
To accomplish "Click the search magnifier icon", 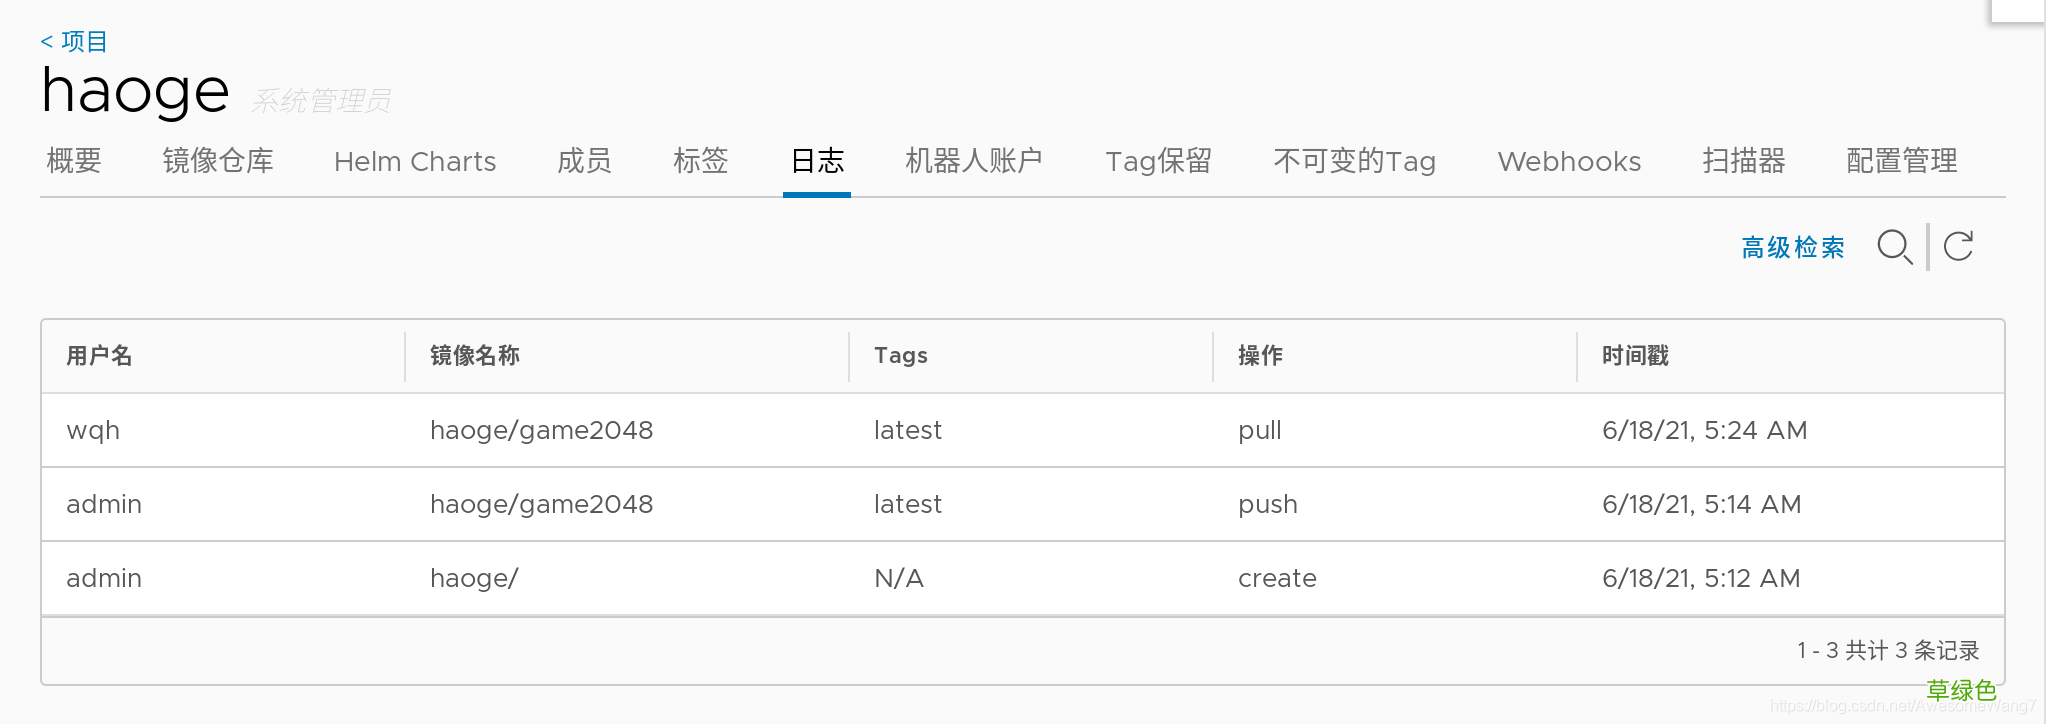I will tap(1895, 247).
